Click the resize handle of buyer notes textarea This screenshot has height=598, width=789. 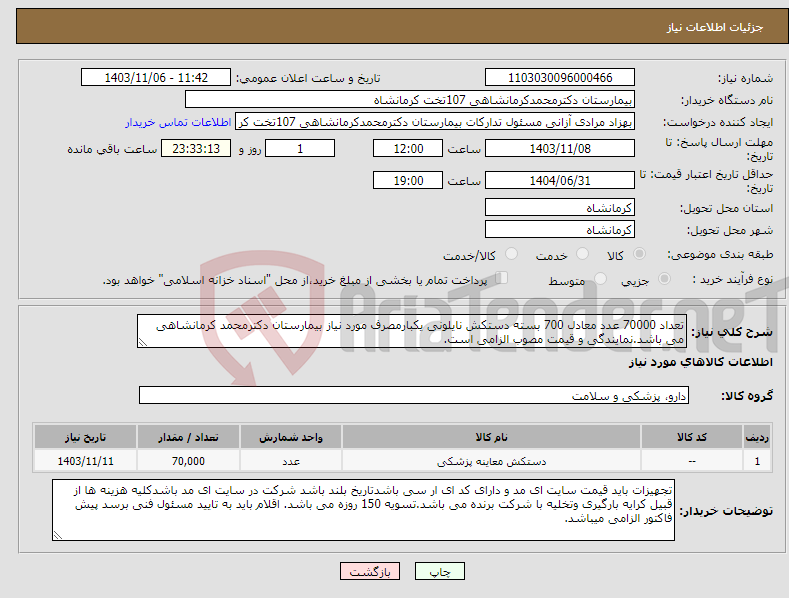point(57,535)
